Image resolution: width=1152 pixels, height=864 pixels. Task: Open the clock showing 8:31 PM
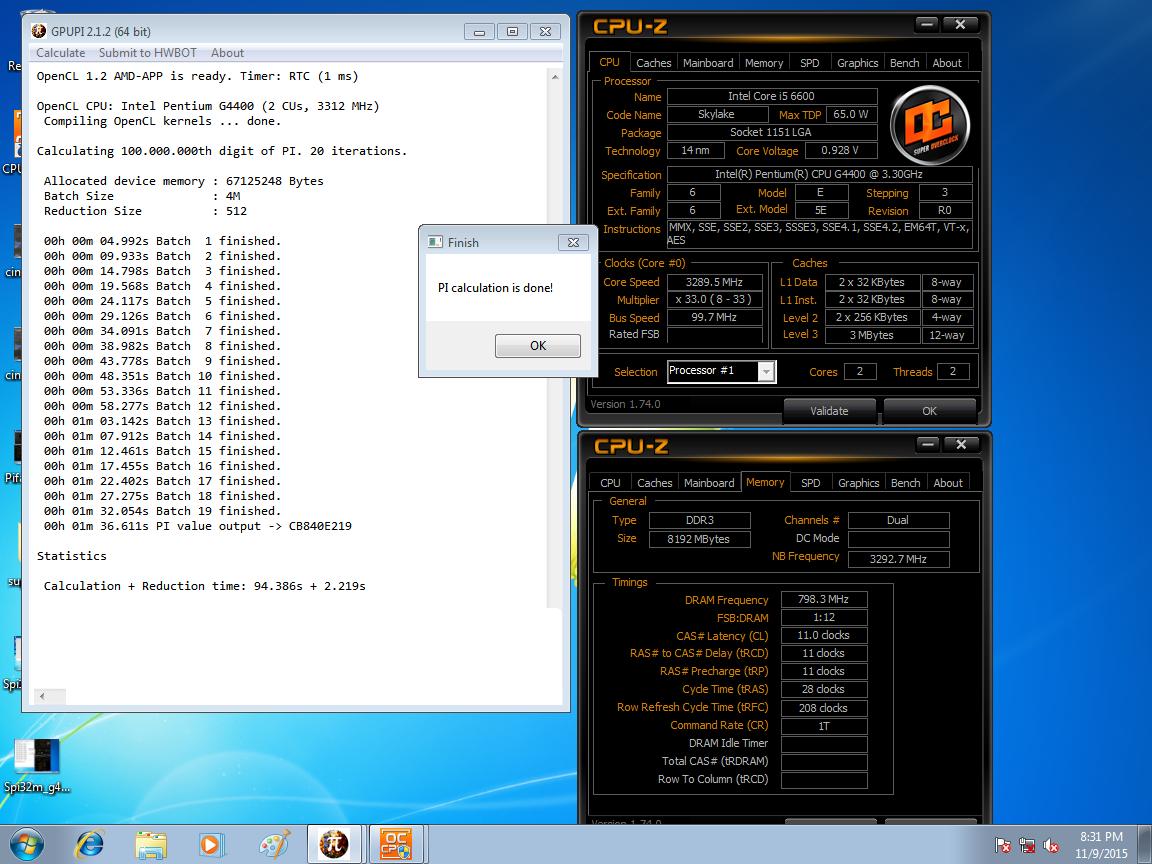1101,845
